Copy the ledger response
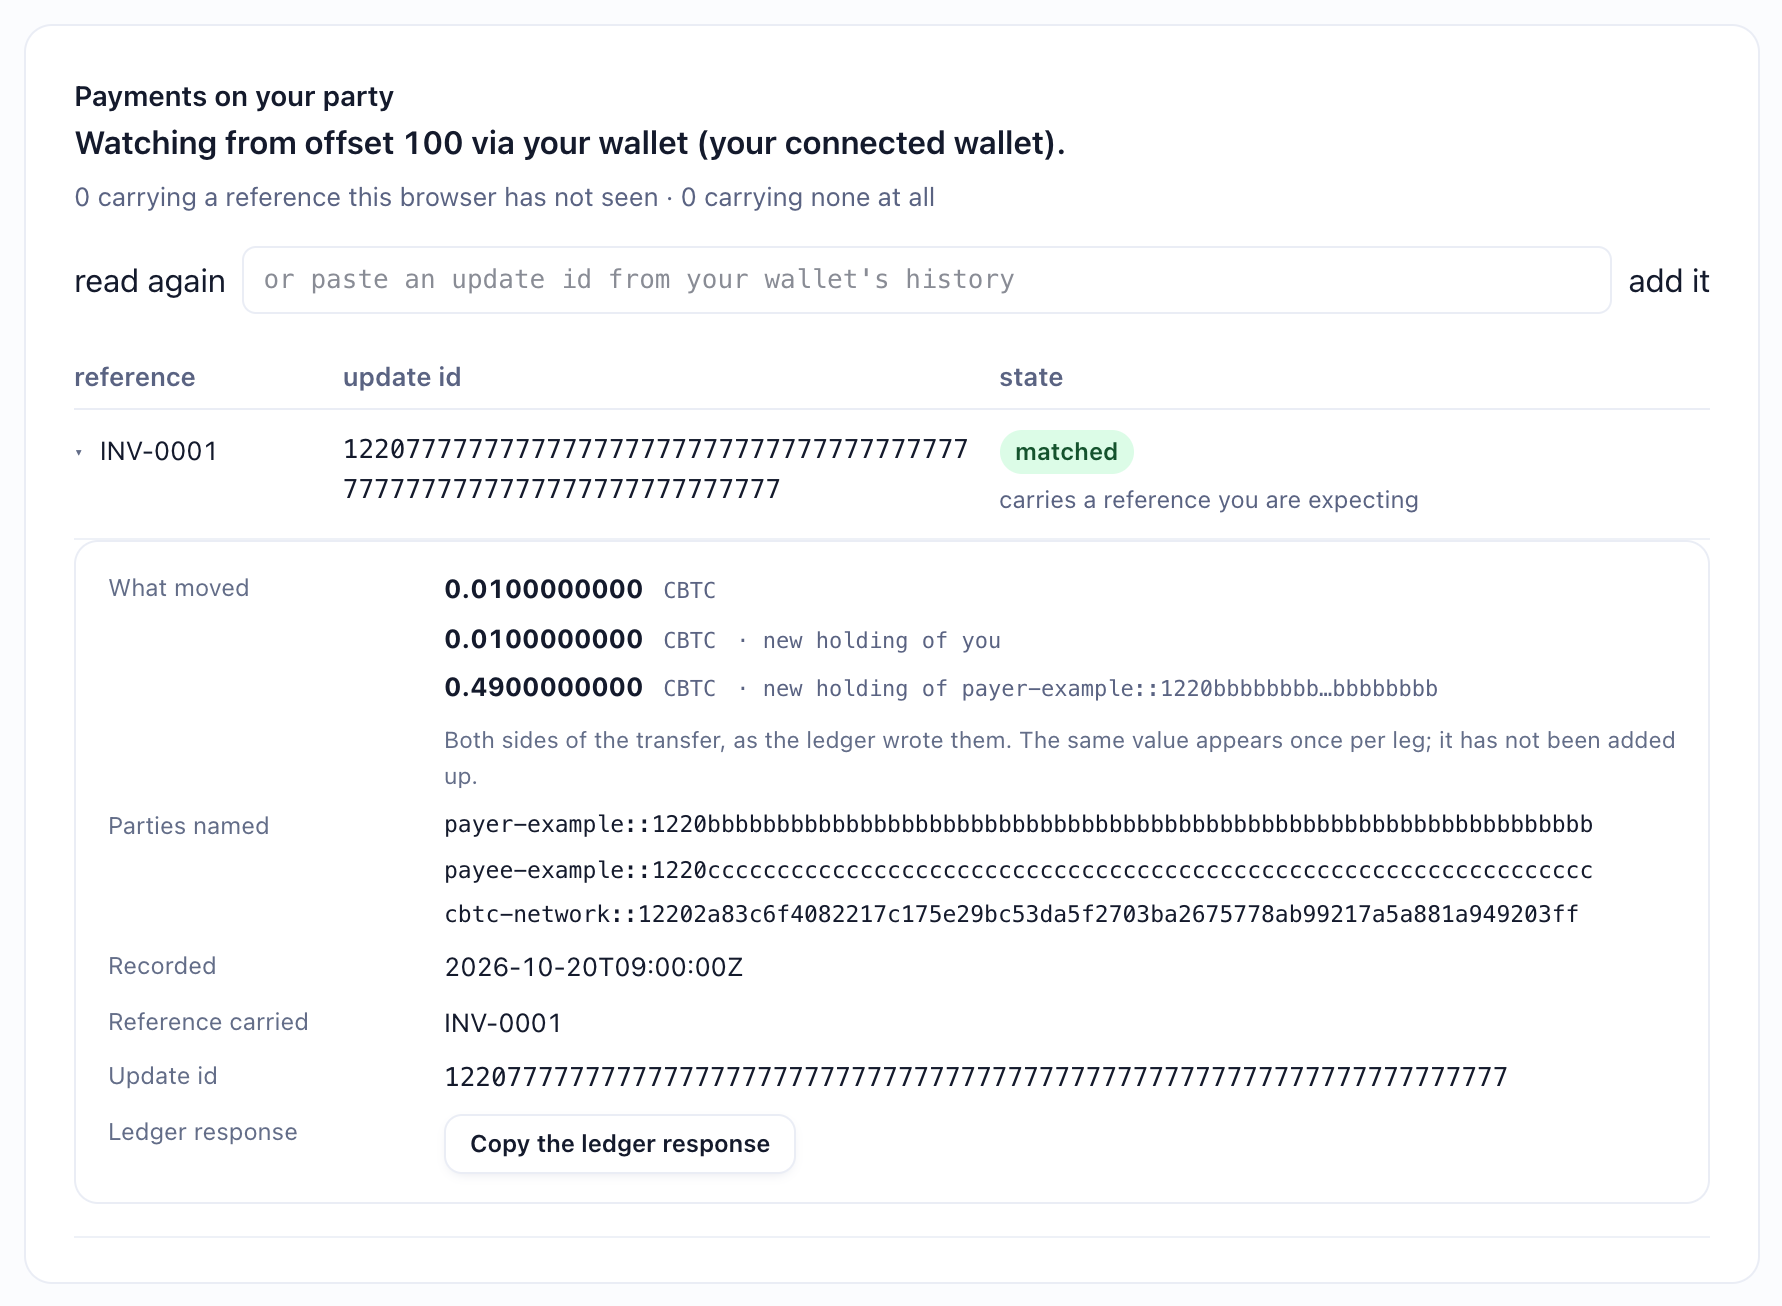1782x1306 pixels. (x=620, y=1144)
